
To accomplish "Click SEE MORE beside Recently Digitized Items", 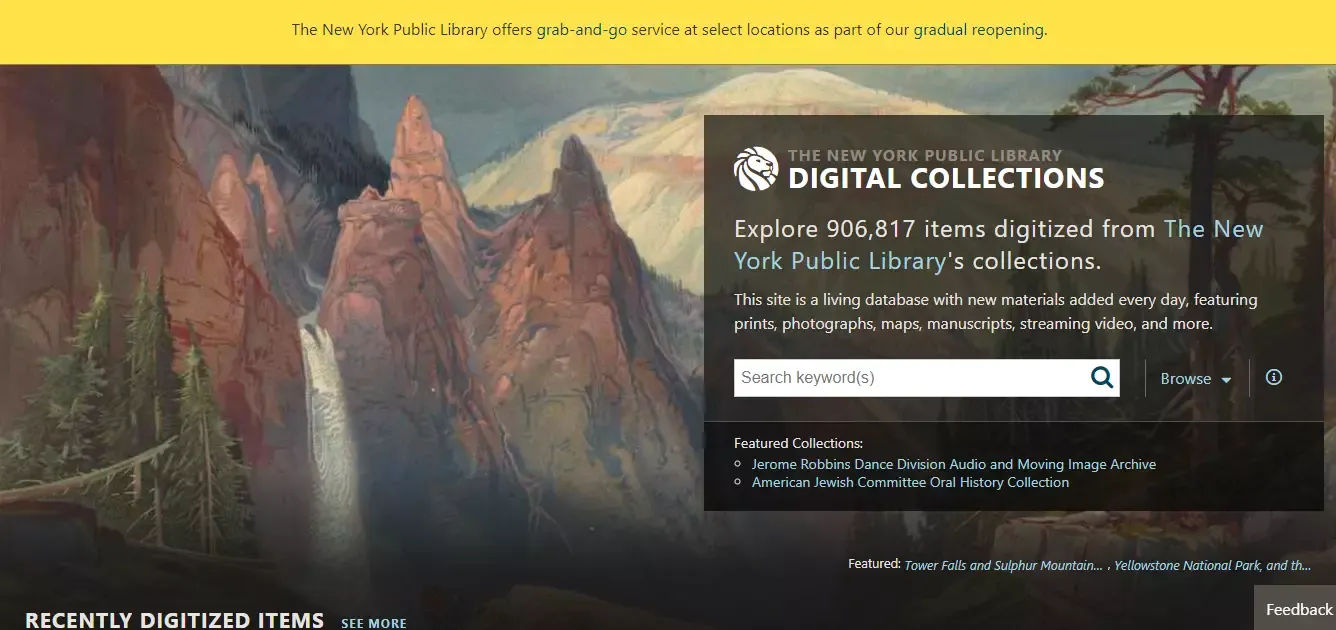I will click(x=374, y=623).
